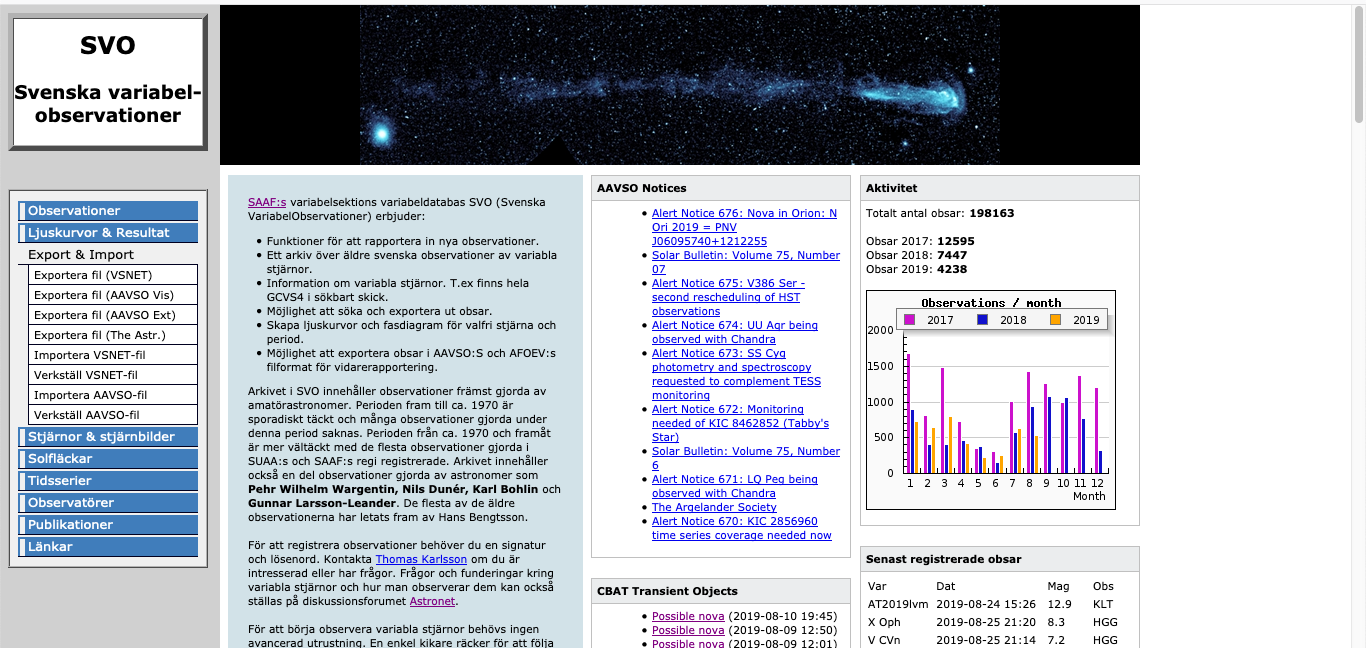
Task: Click Exportera fil (AAVSO Vis) item
Action: (x=113, y=295)
